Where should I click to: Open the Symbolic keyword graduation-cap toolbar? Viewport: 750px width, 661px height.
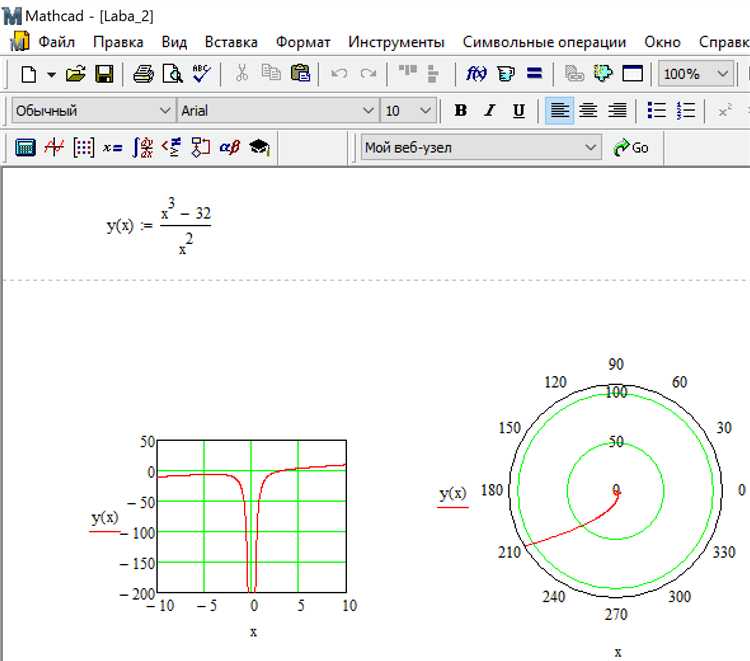(x=259, y=147)
